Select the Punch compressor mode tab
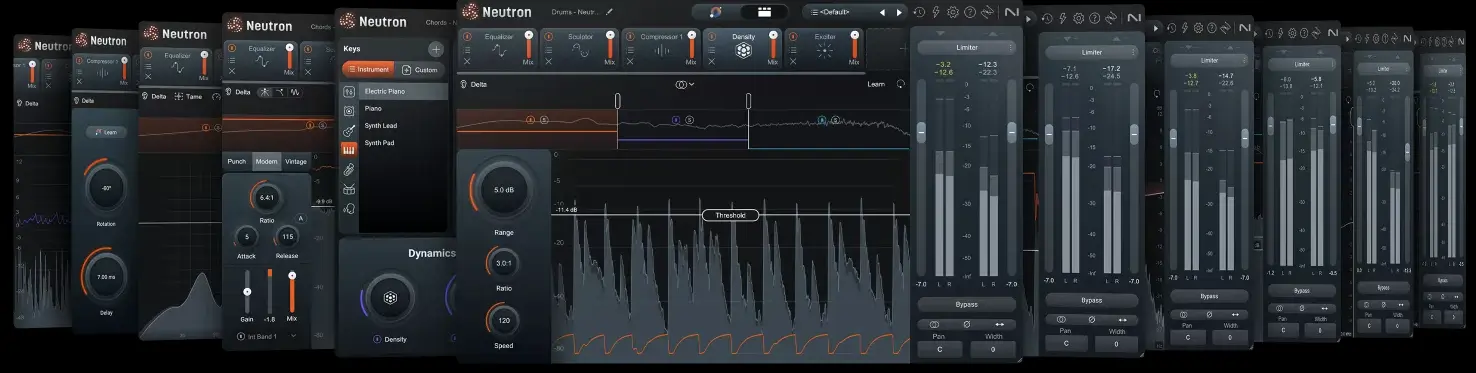Viewport: 1476px width, 373px height. pos(237,162)
